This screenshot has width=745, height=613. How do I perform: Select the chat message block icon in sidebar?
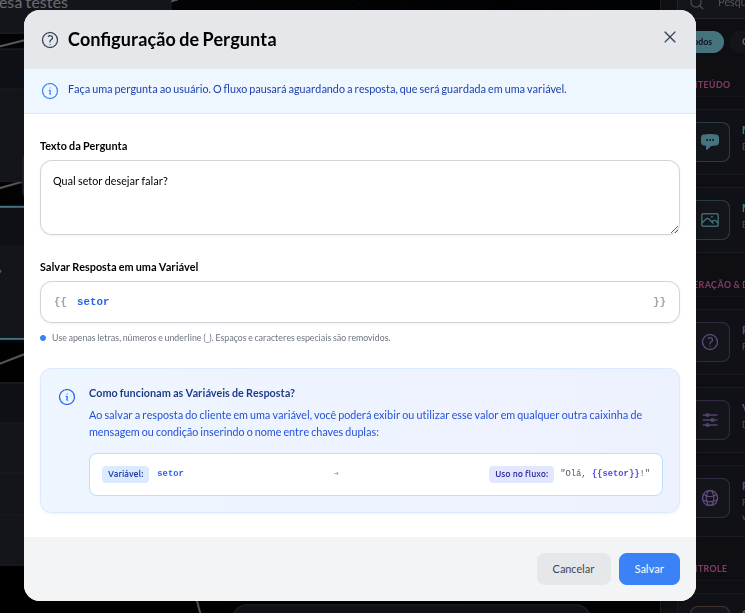tap(710, 141)
